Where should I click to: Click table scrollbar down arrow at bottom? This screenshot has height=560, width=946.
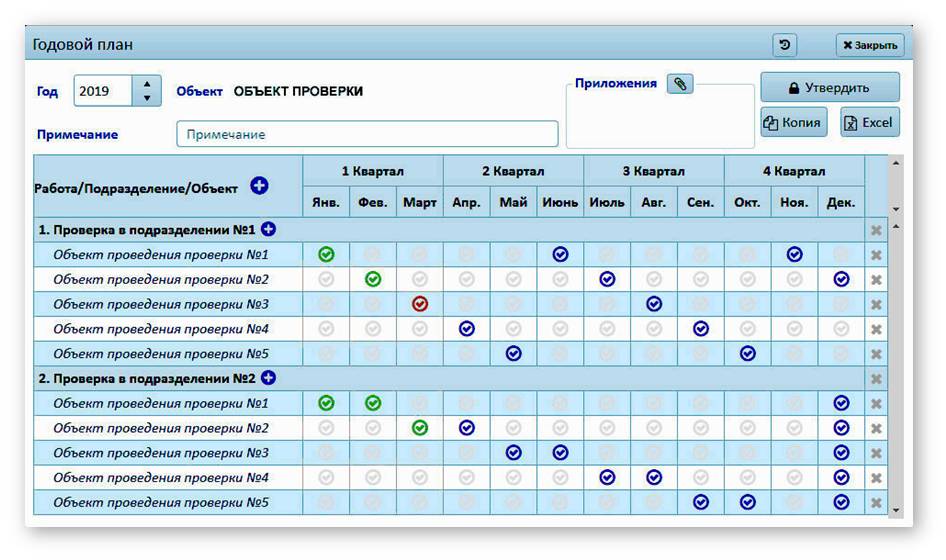(896, 510)
